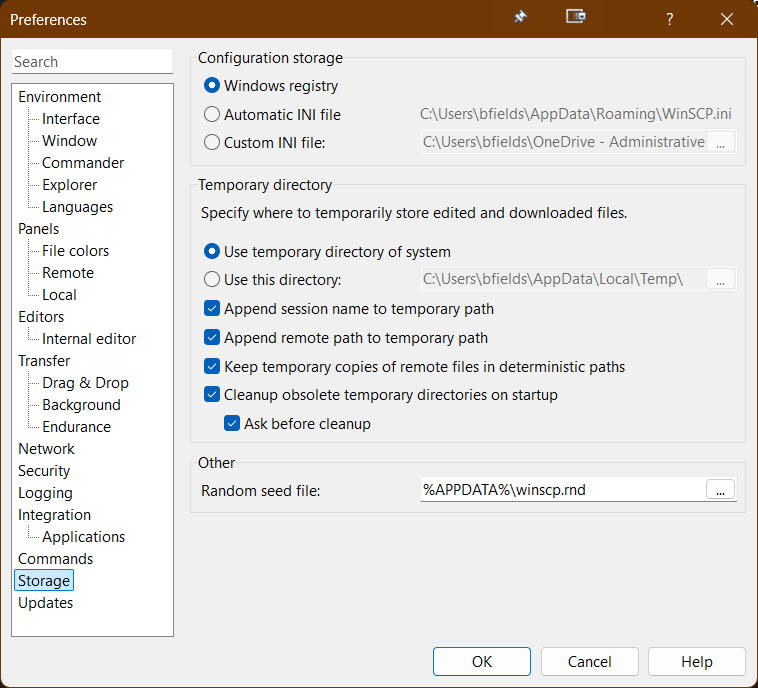This screenshot has width=758, height=688.
Task: Disable Append remote path to temporary path
Action: (212, 338)
